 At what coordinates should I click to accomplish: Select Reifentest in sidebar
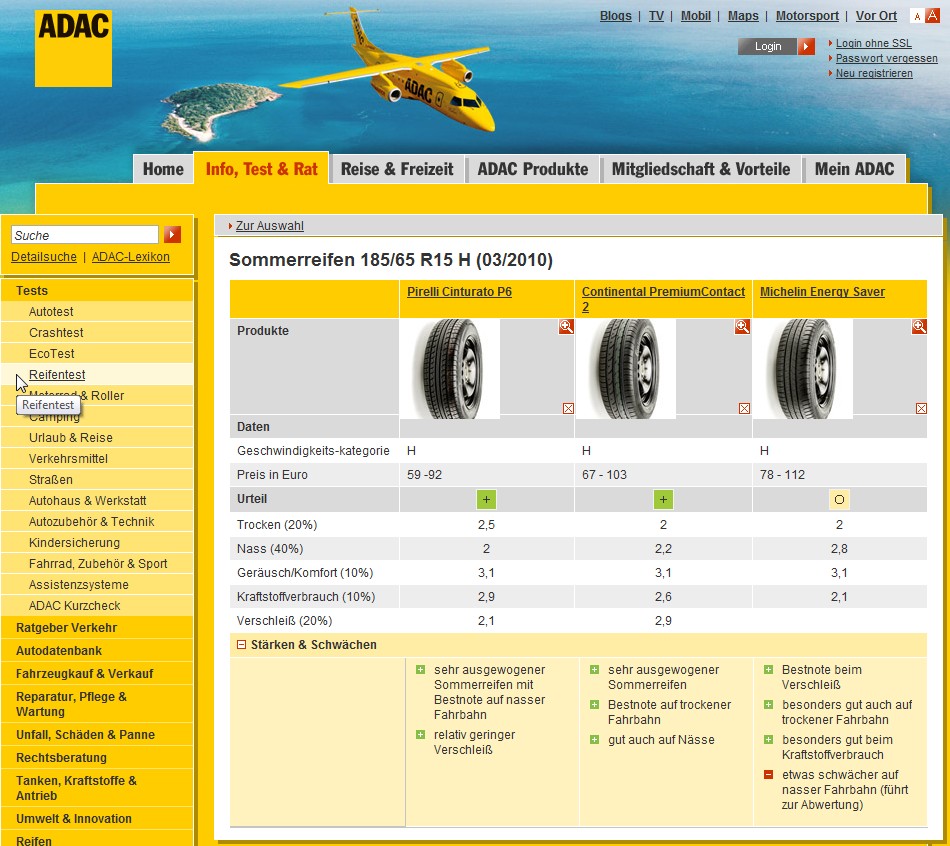click(x=97, y=375)
